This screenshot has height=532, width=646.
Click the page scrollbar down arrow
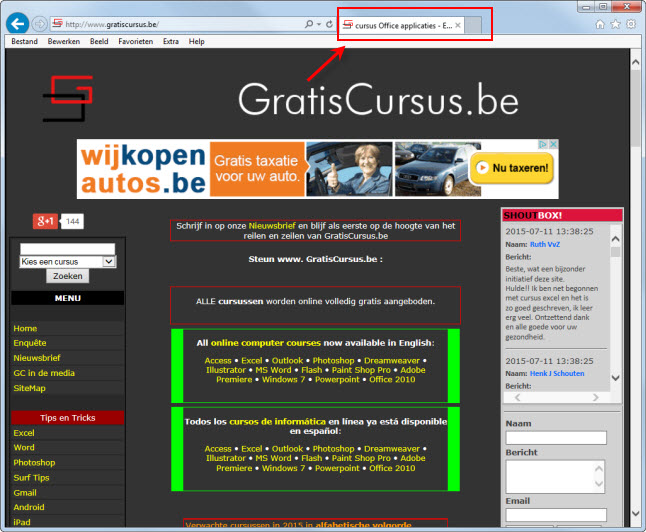635,513
